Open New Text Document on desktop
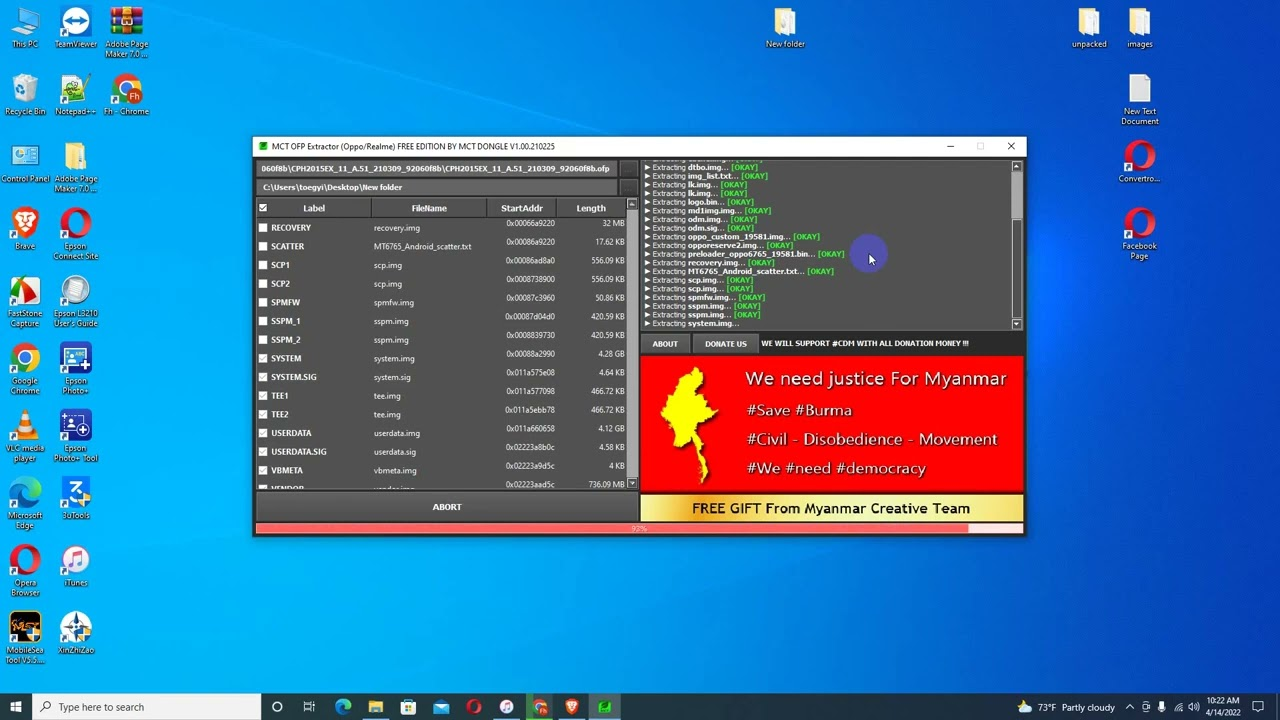The width and height of the screenshot is (1280, 720). pos(1140,99)
